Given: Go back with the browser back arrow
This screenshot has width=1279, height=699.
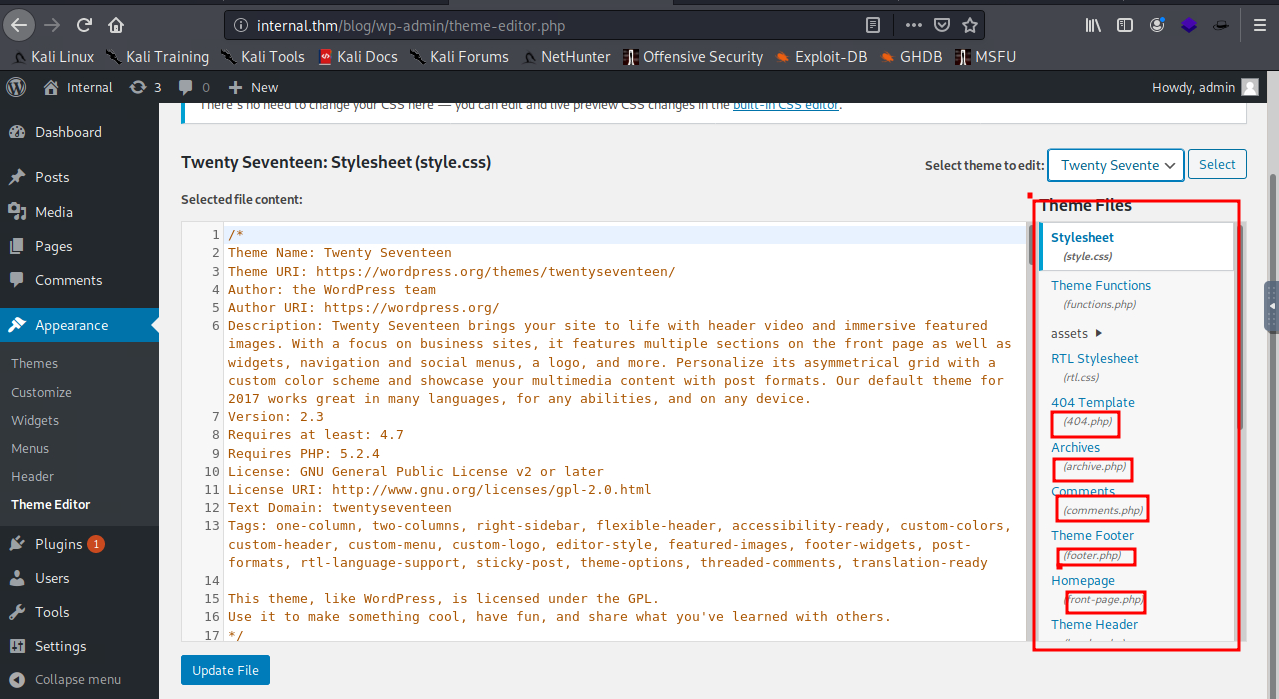Looking at the screenshot, I should (21, 25).
